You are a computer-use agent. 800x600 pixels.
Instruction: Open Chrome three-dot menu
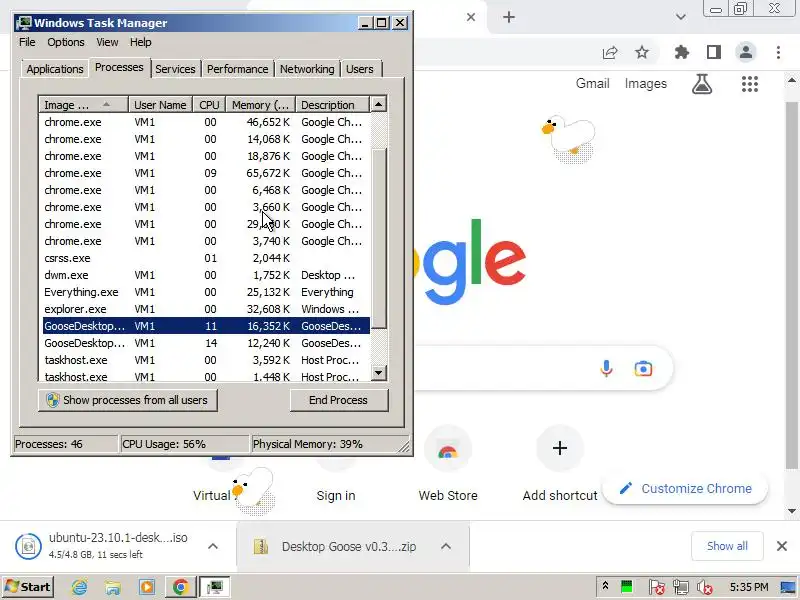pyautogui.click(x=778, y=52)
